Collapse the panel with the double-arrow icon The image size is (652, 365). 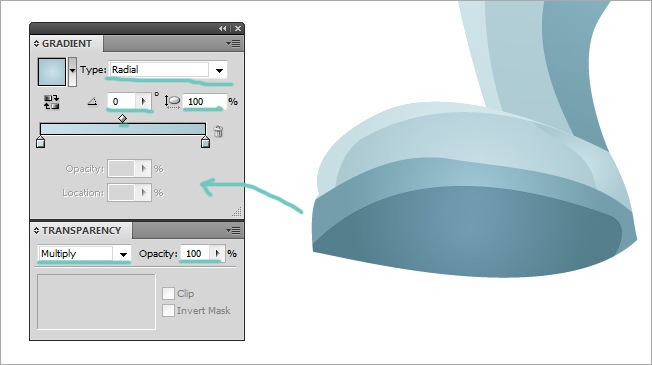[x=223, y=29]
